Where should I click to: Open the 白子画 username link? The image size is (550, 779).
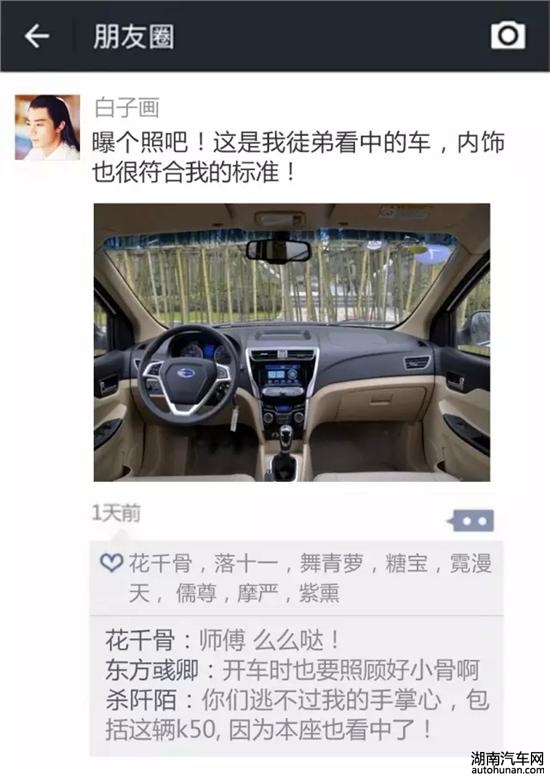click(127, 108)
